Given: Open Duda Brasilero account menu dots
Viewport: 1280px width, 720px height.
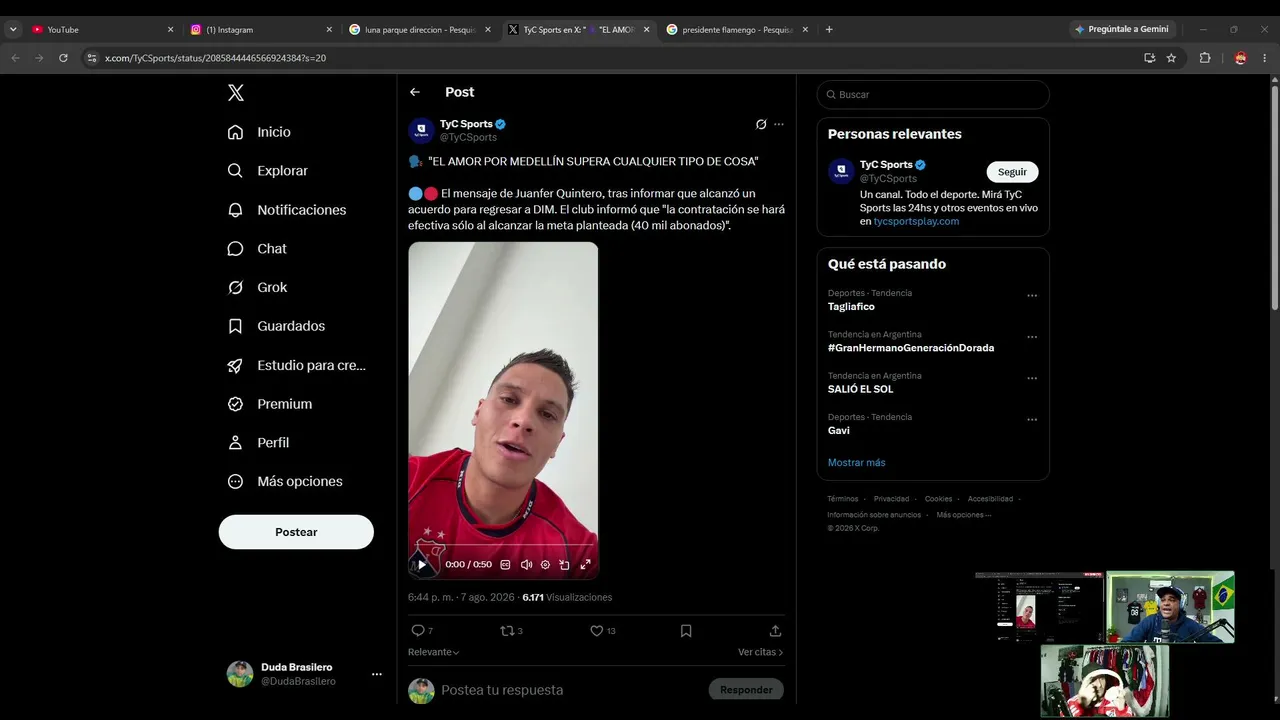Looking at the screenshot, I should click(x=377, y=674).
